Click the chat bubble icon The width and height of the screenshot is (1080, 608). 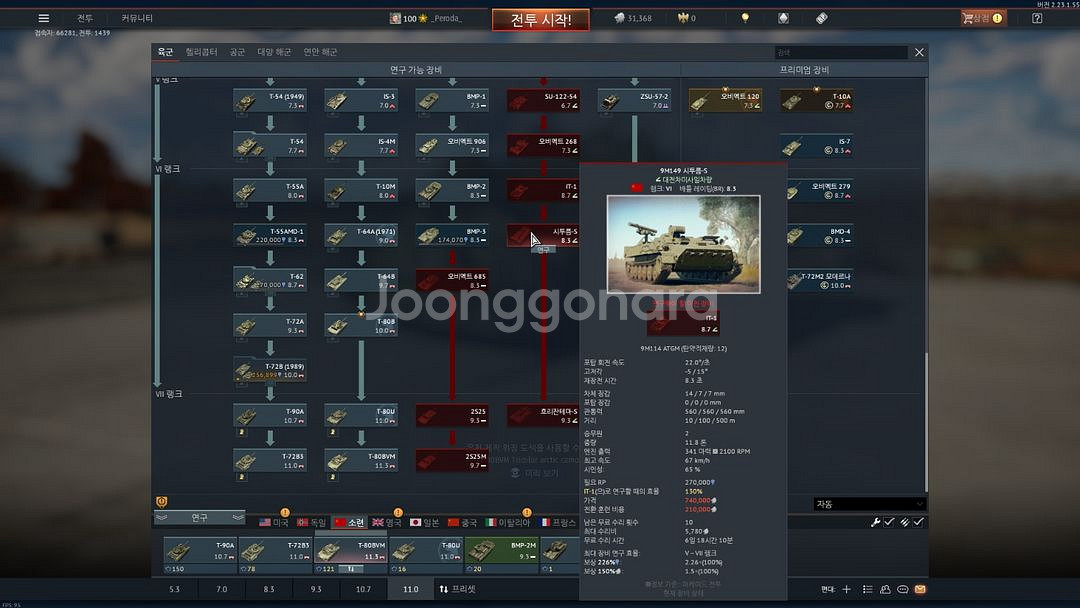click(x=903, y=590)
